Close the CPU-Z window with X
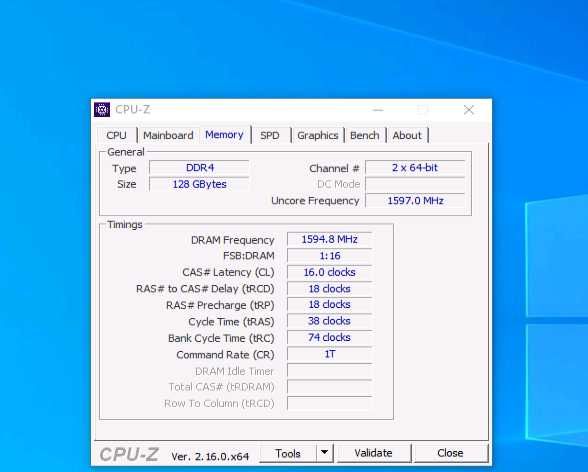Image resolution: width=588 pixels, height=472 pixels. [x=469, y=110]
